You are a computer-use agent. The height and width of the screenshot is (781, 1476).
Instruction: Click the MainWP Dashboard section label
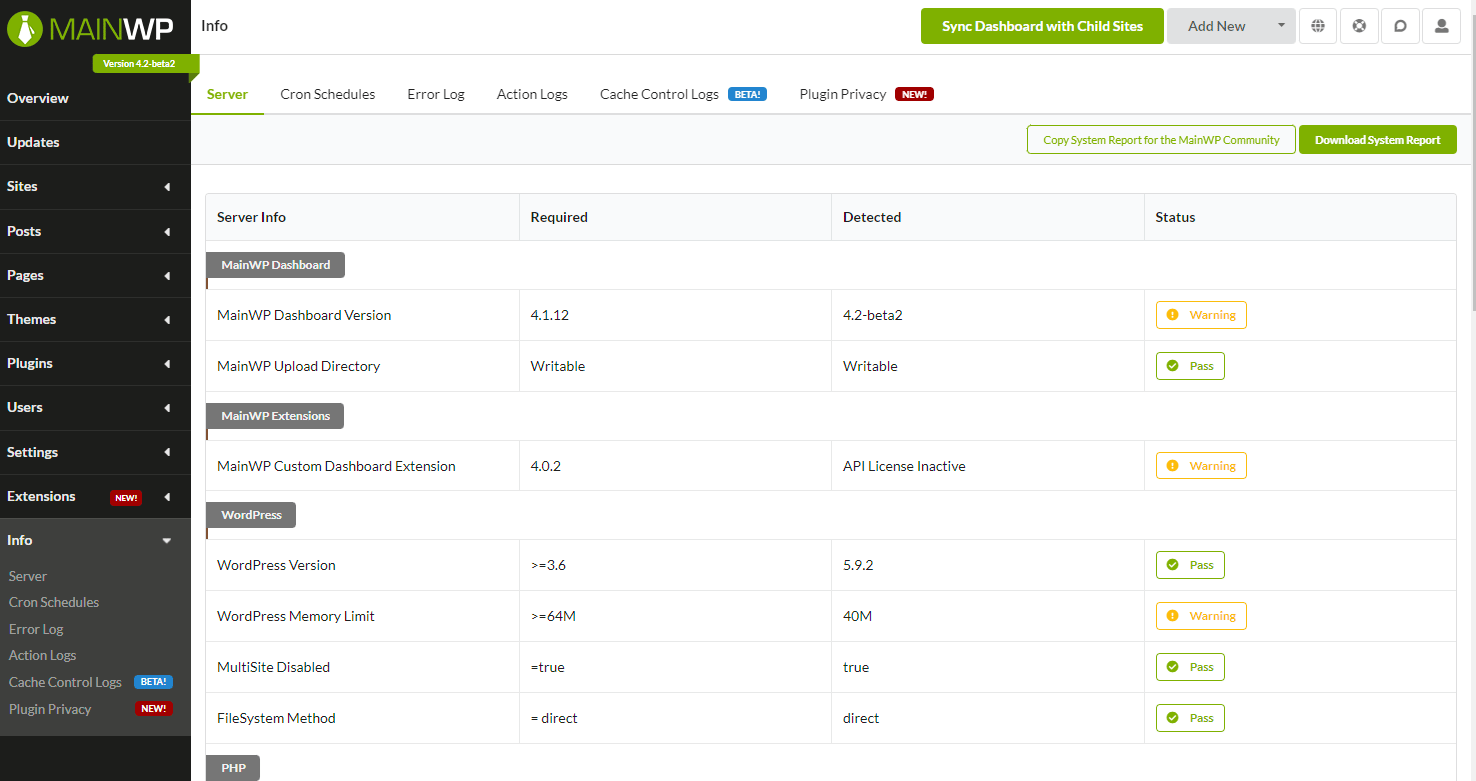pyautogui.click(x=275, y=265)
